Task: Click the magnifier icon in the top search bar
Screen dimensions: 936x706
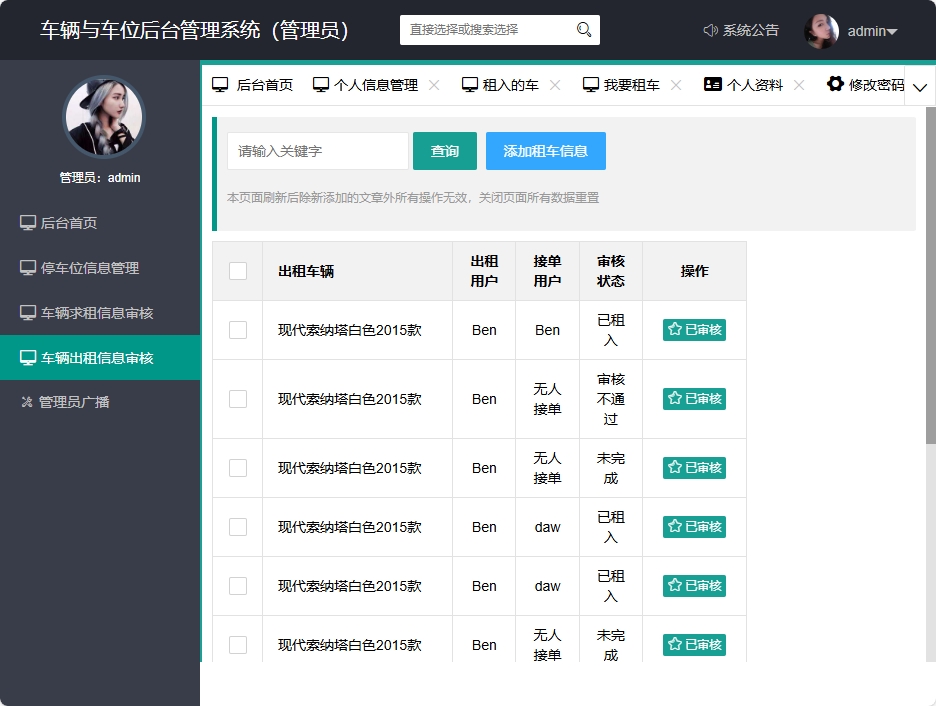Action: pos(583,30)
